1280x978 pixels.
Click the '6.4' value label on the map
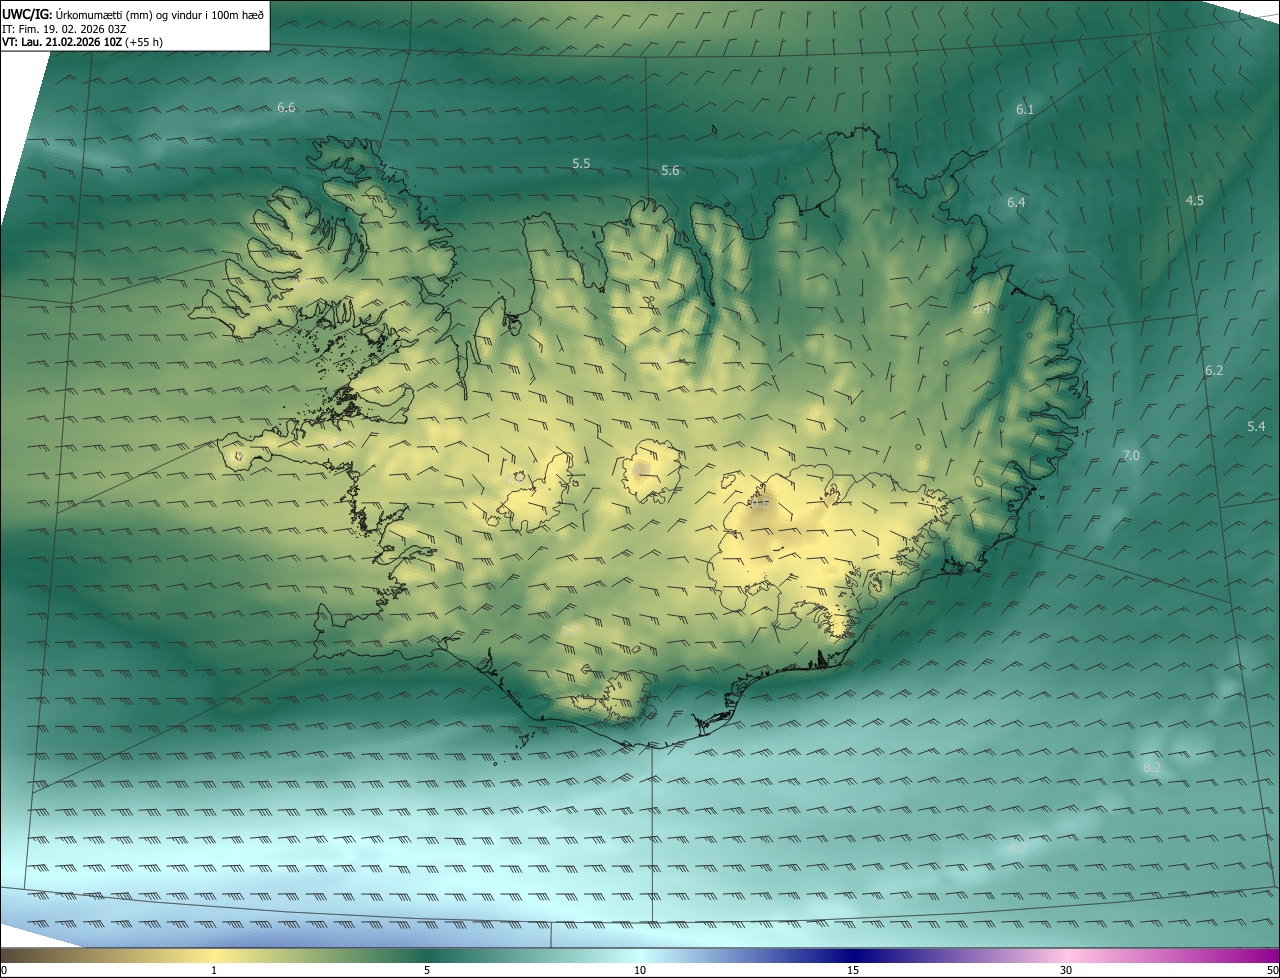1016,203
